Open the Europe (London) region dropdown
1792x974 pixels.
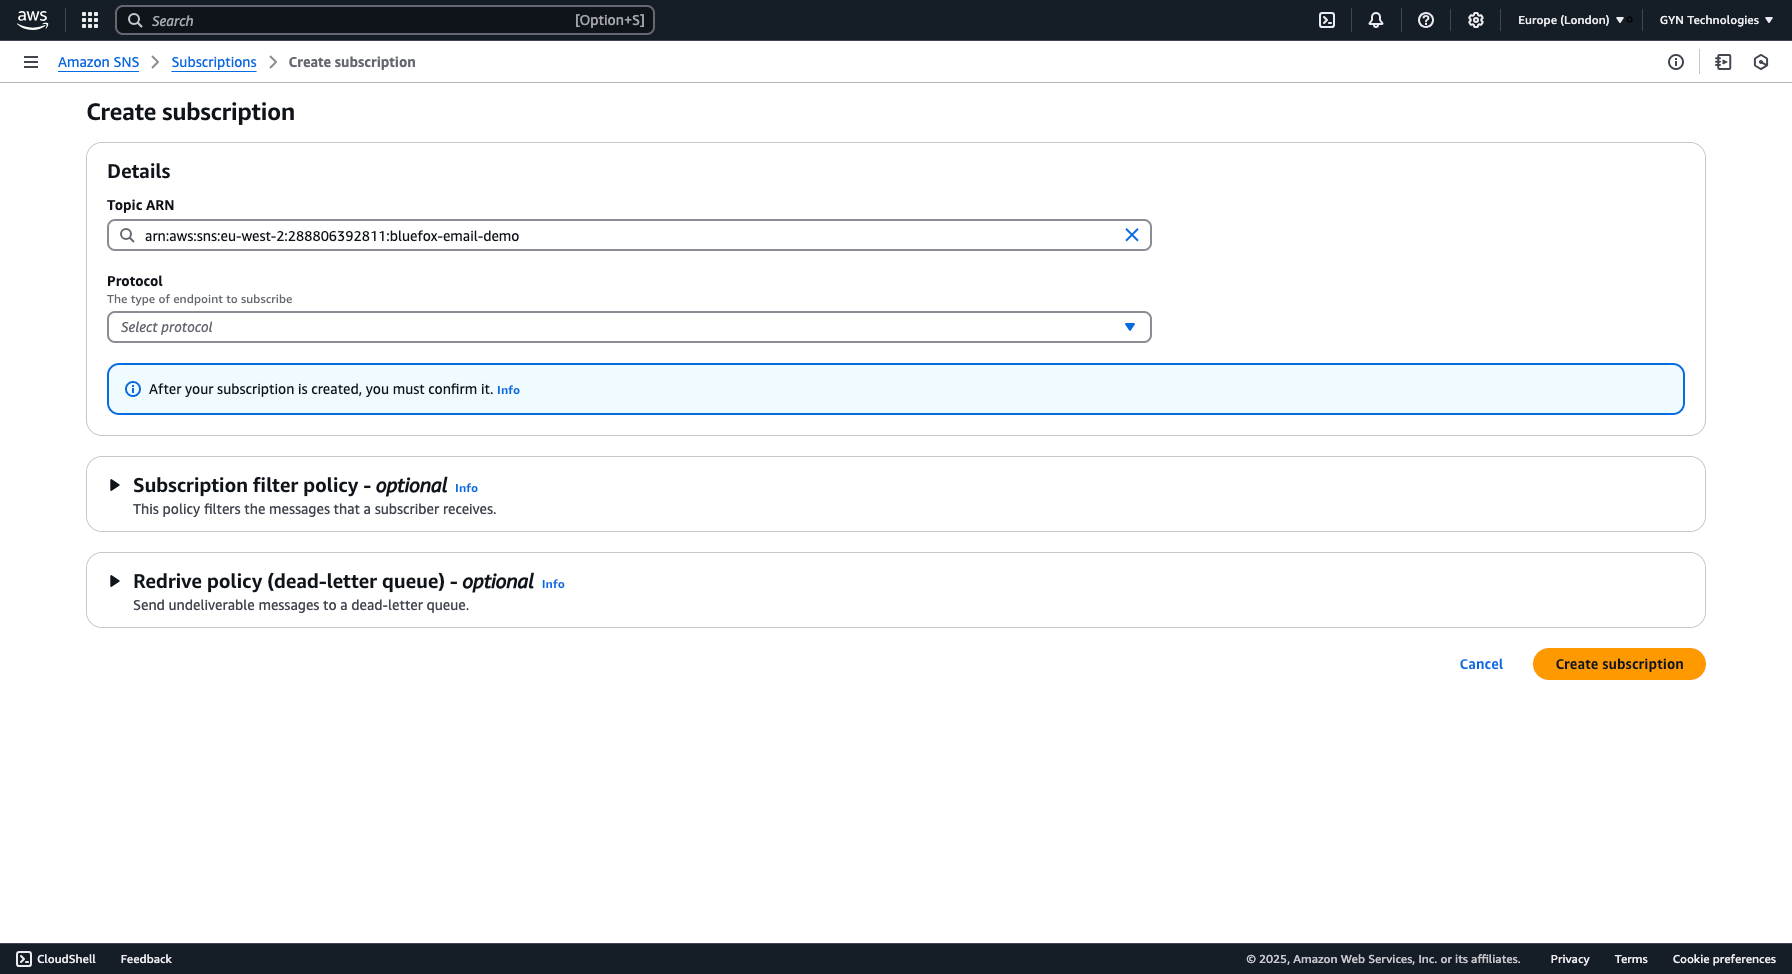pyautogui.click(x=1572, y=20)
